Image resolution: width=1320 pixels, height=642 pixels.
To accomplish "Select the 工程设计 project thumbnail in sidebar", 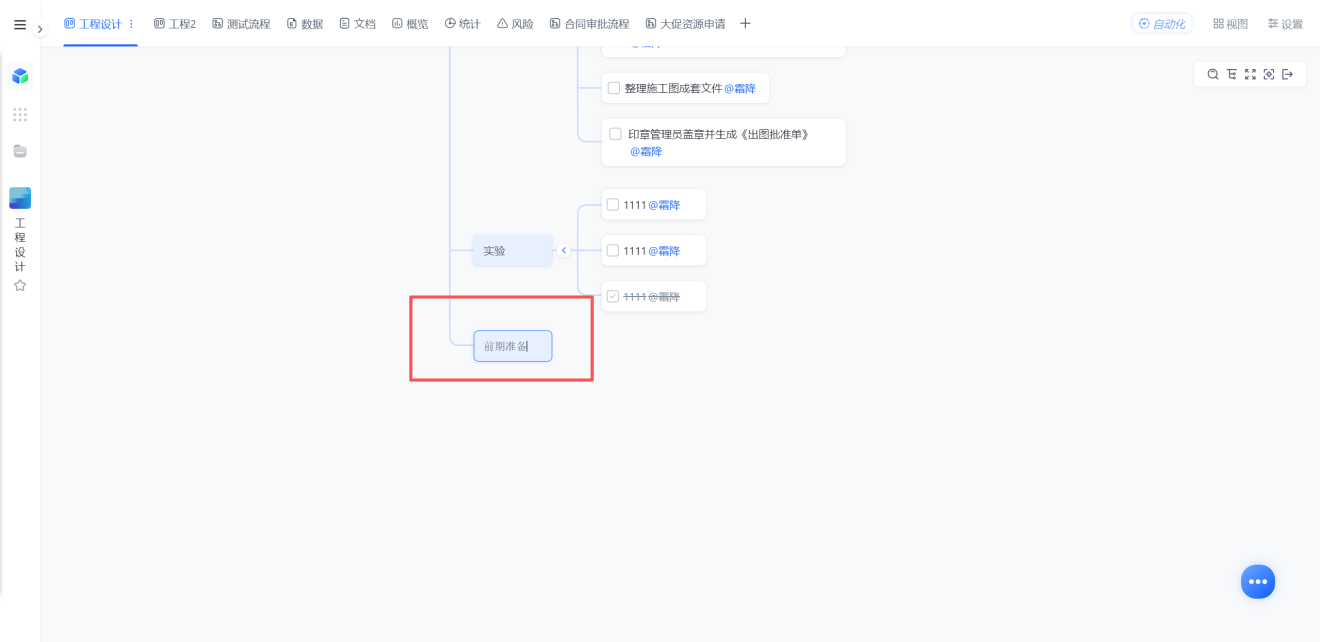I will (x=20, y=198).
